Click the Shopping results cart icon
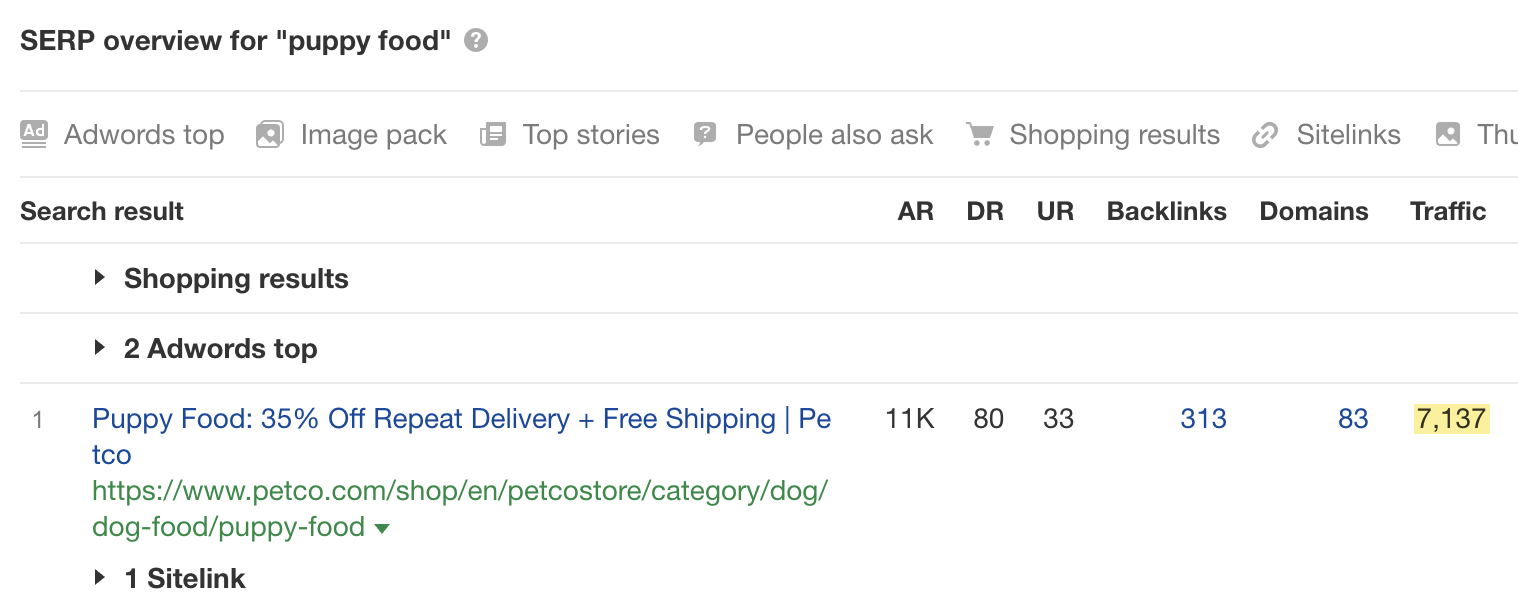This screenshot has height=610, width=1518. (x=979, y=134)
